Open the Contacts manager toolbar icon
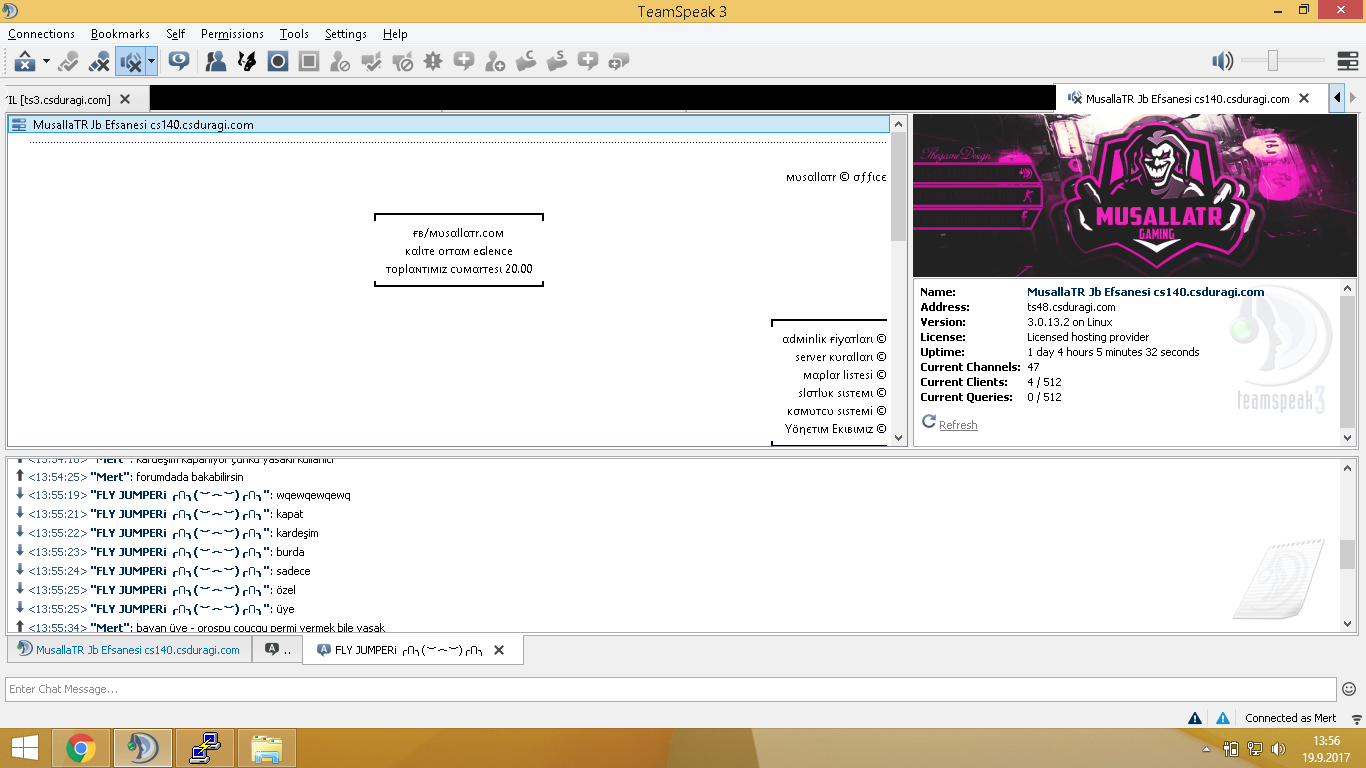The width and height of the screenshot is (1366, 768). pyautogui.click(x=216, y=62)
